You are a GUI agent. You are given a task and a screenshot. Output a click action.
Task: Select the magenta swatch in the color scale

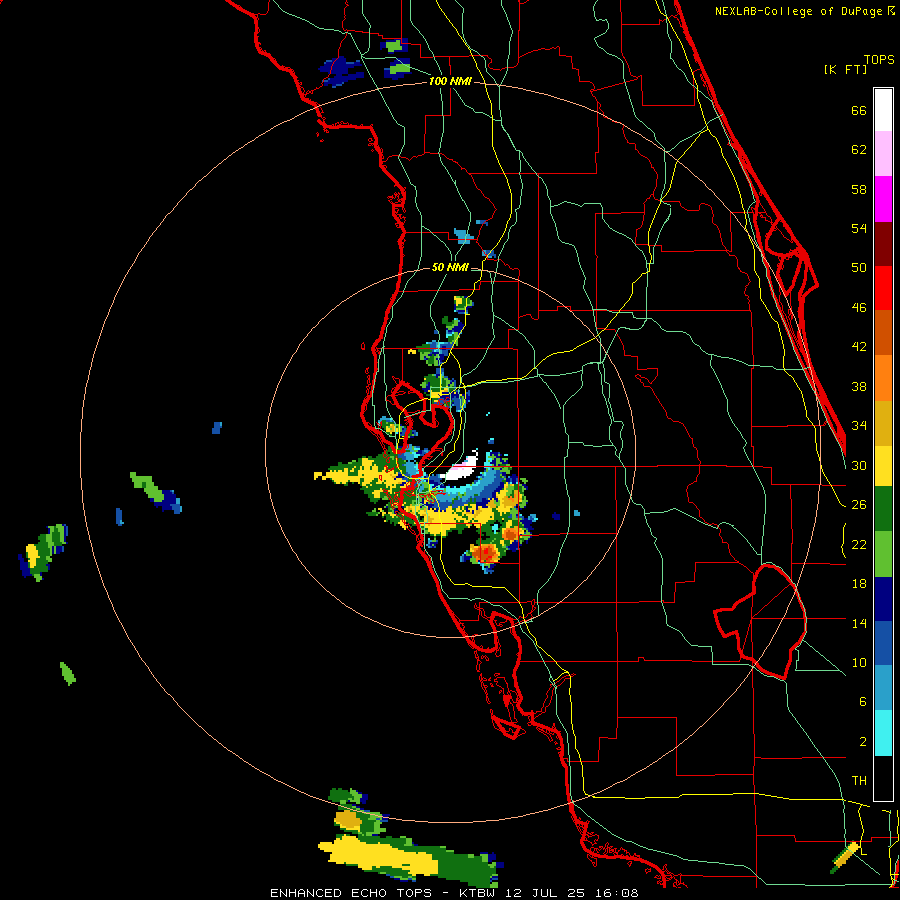pos(883,199)
